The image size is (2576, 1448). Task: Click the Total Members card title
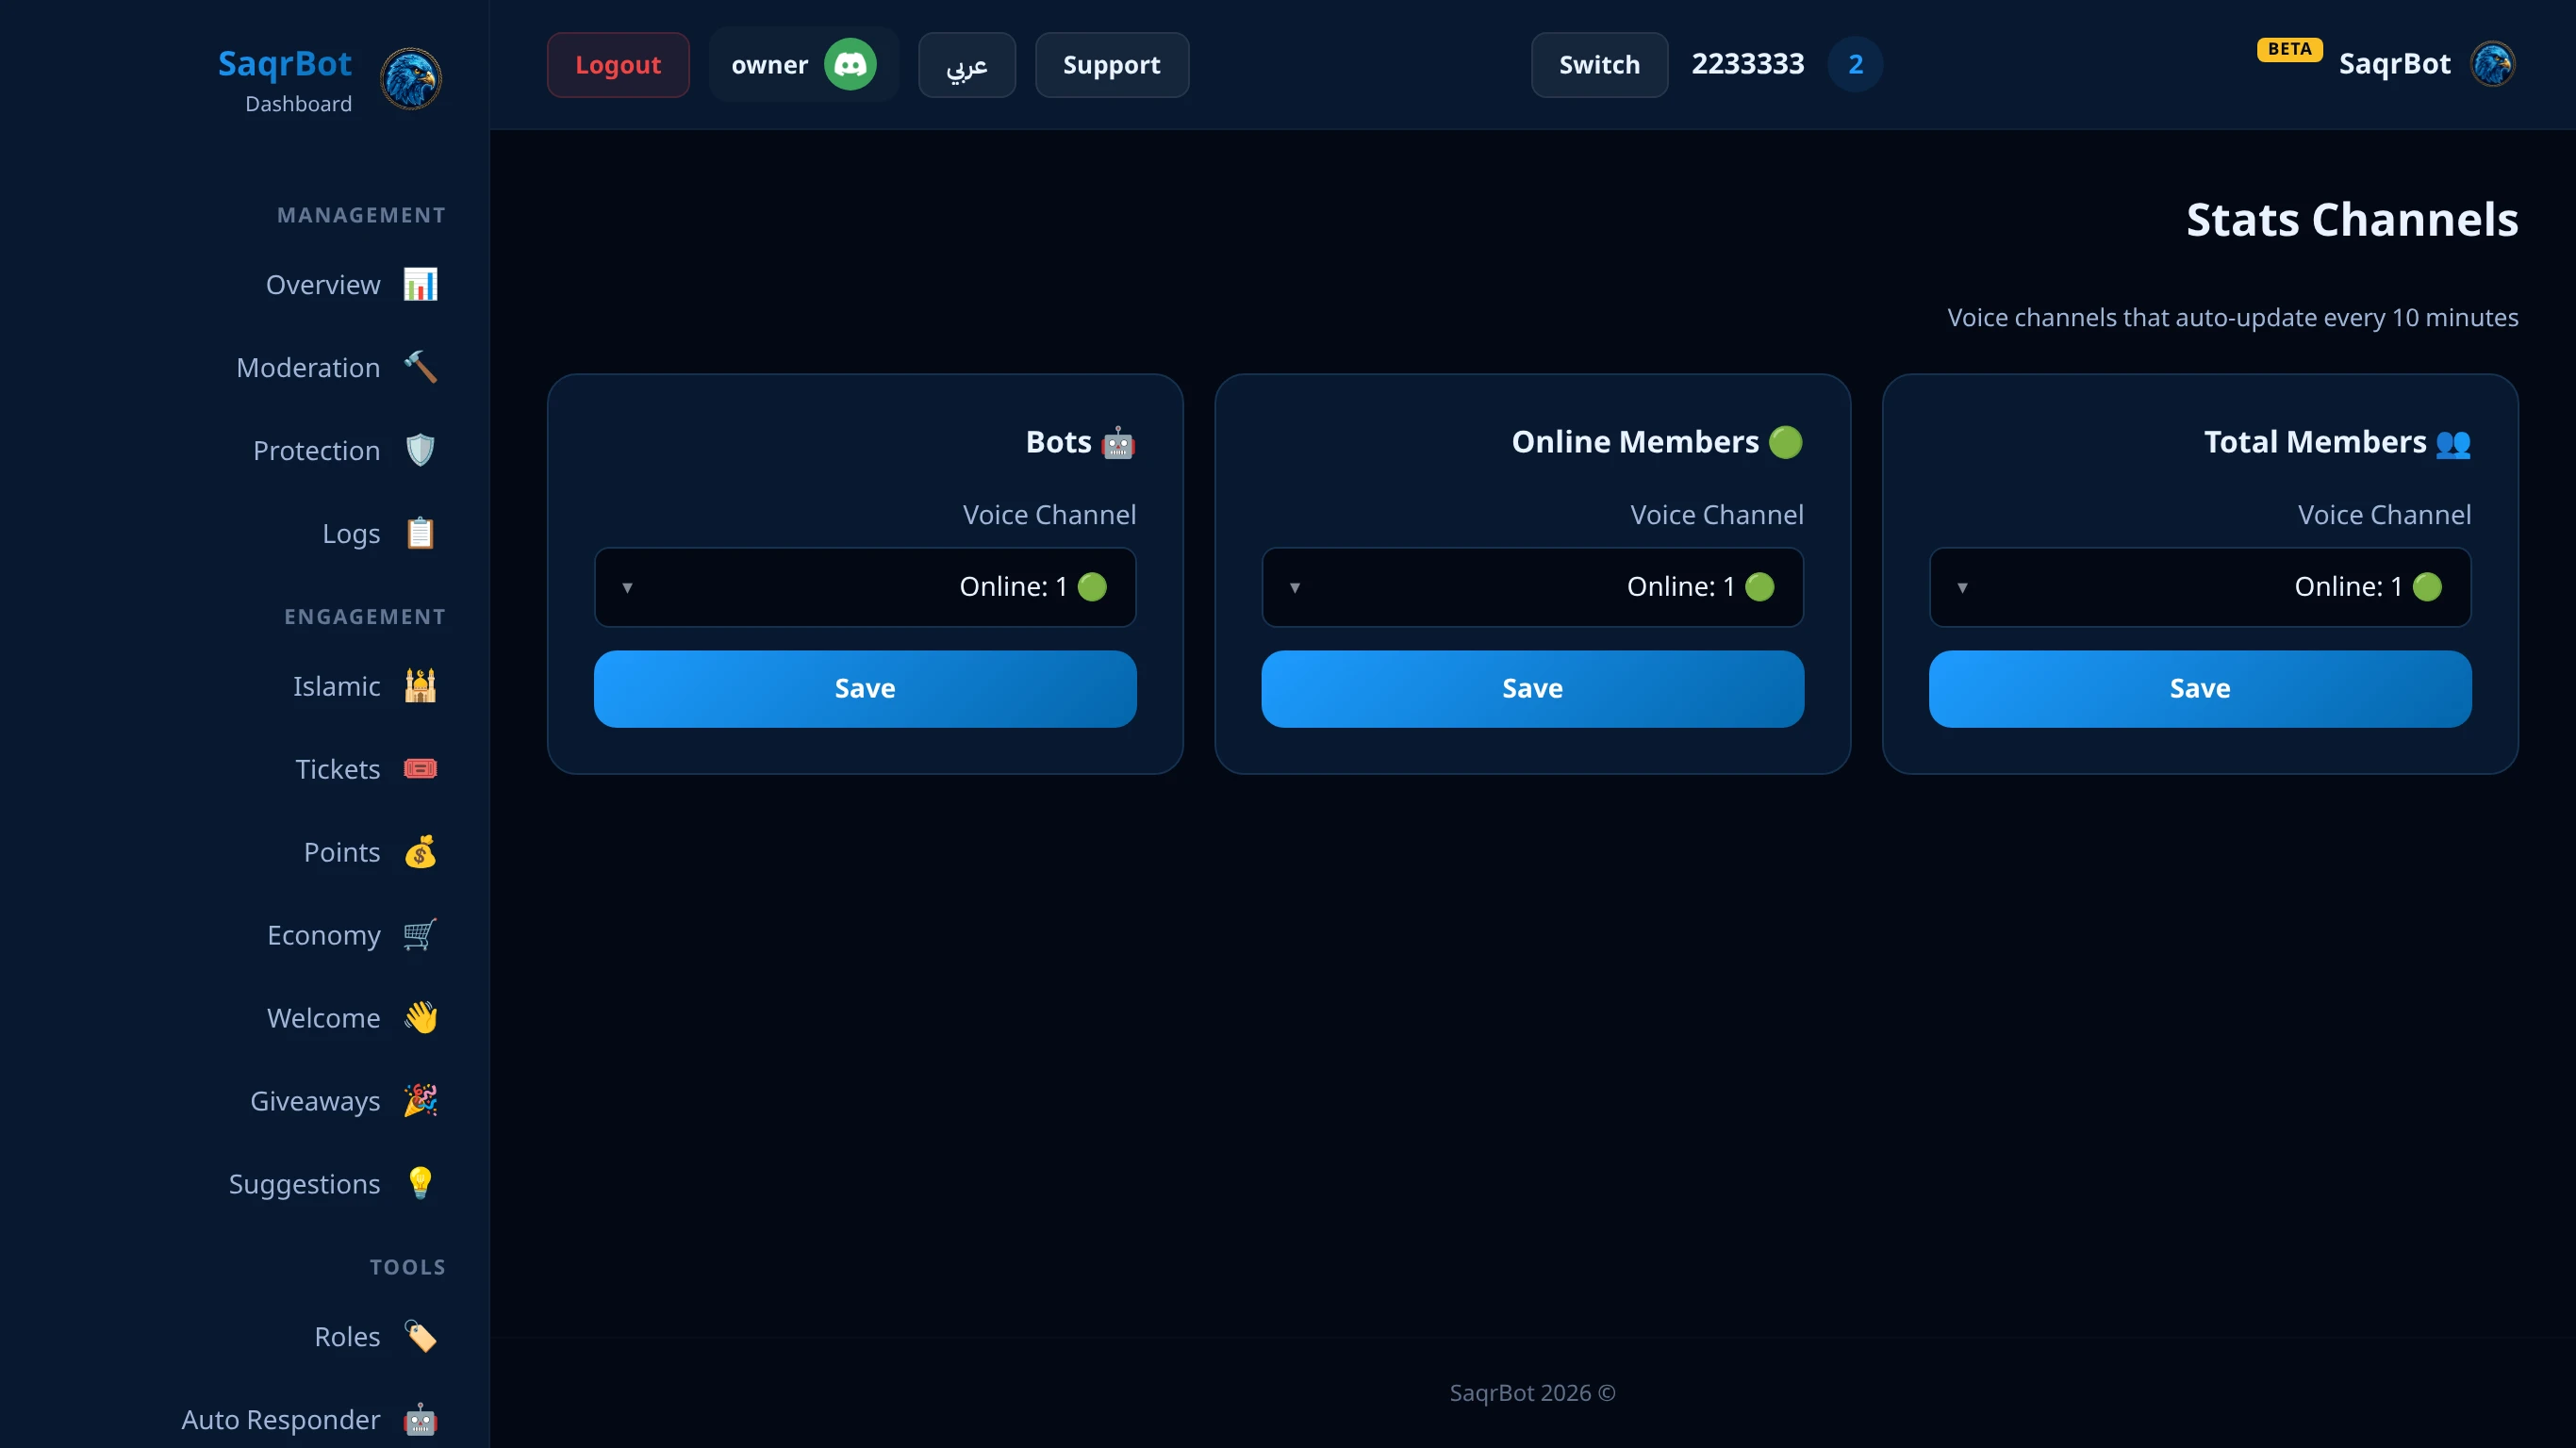point(2338,442)
